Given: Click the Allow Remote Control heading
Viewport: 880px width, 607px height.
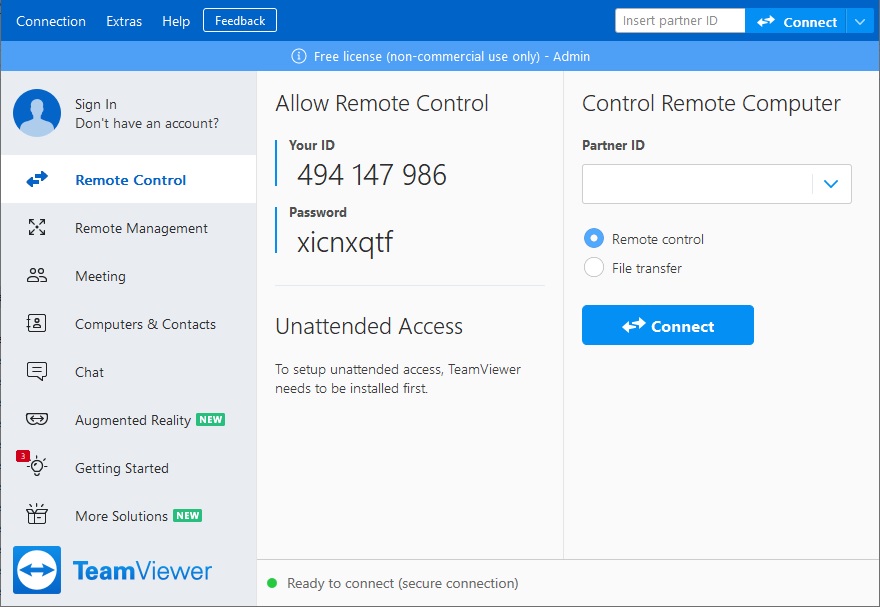Looking at the screenshot, I should coord(382,104).
